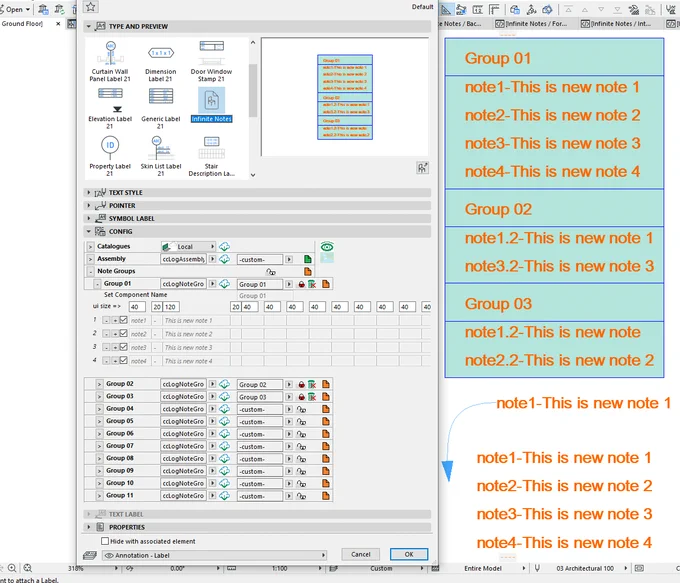The width and height of the screenshot is (680, 583).
Task: Choose the Generic Label 21 type
Action: click(160, 108)
